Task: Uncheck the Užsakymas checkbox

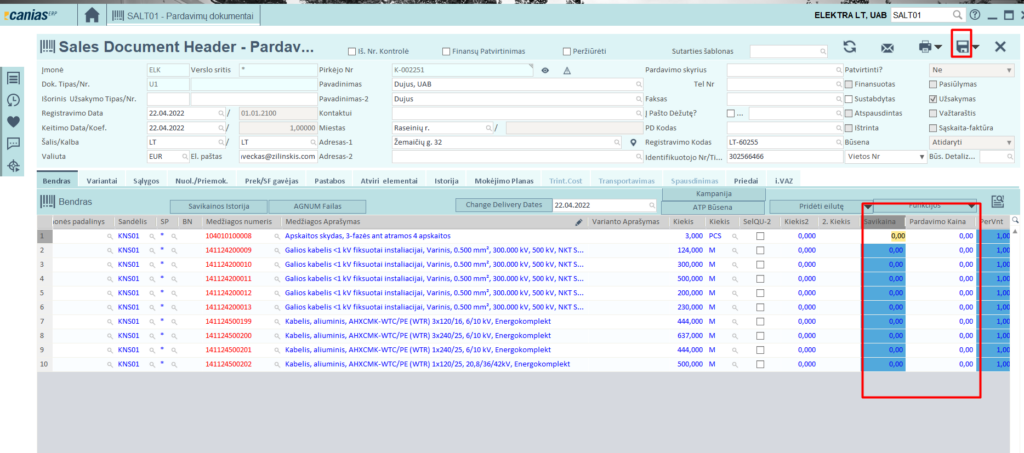Action: 849,99
